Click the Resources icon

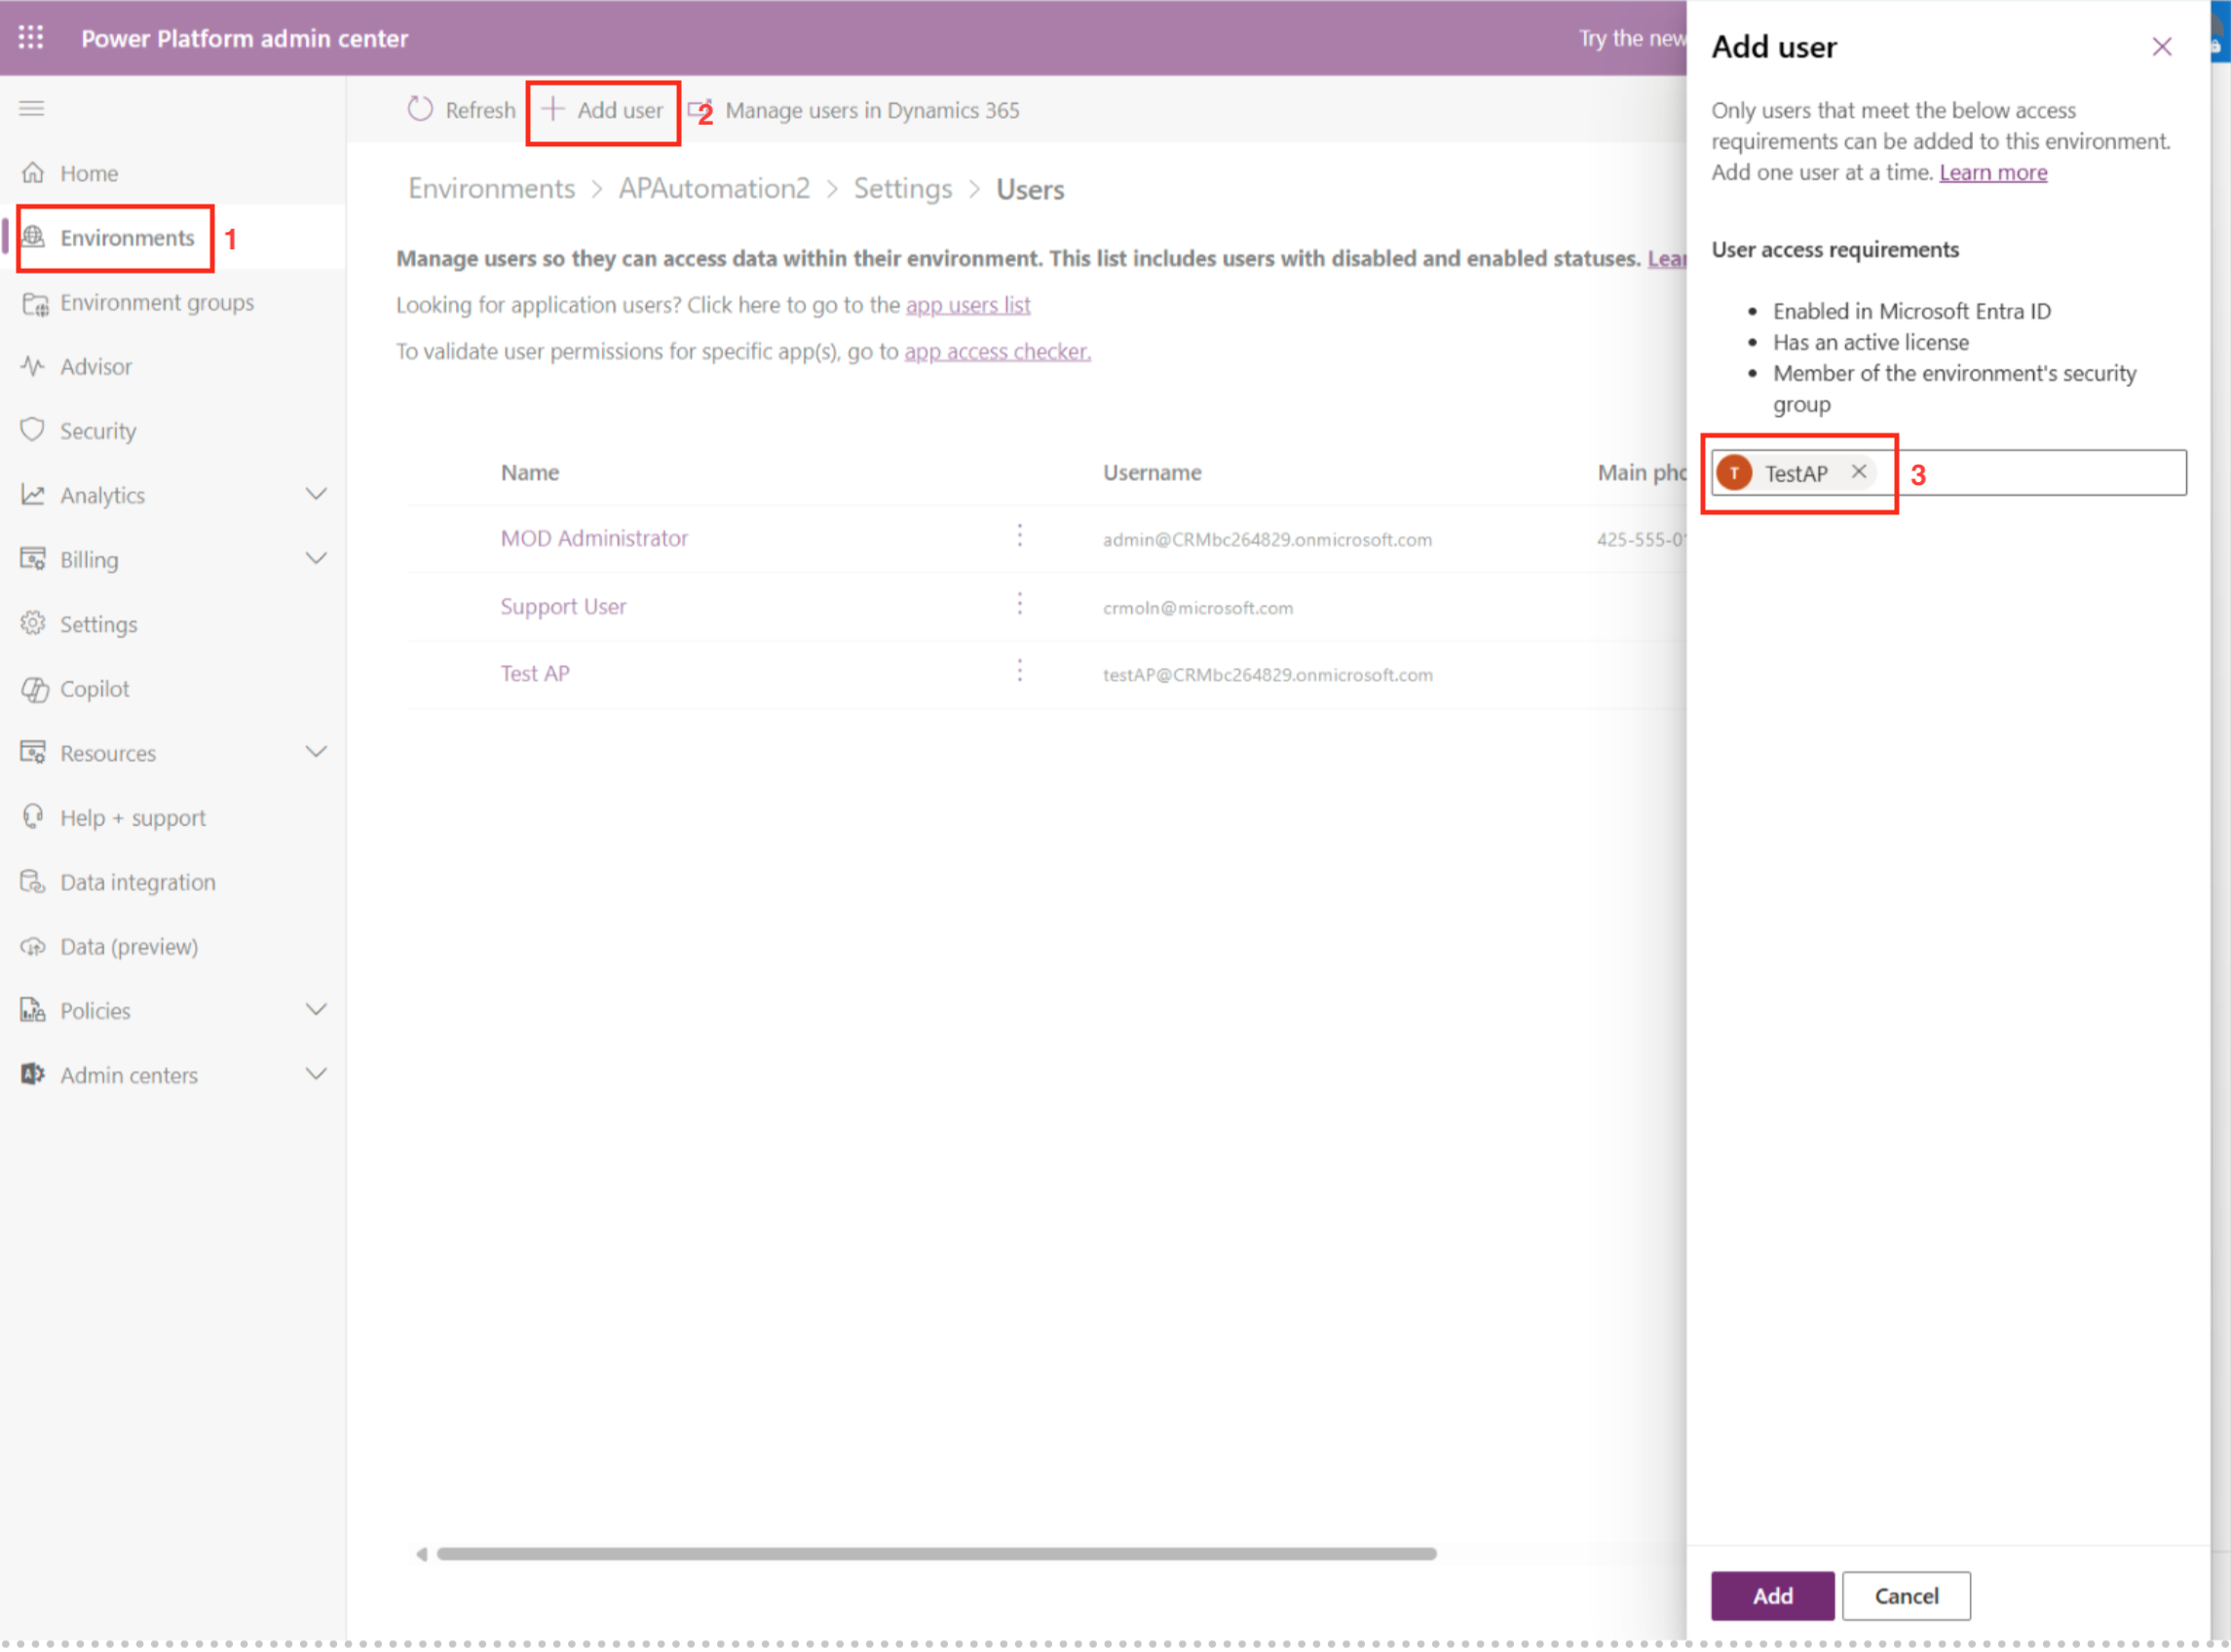pos(33,753)
